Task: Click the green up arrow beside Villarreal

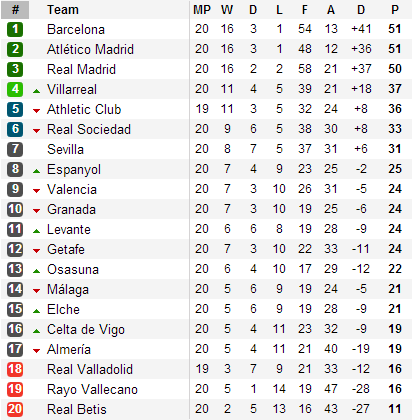Action: [x=37, y=91]
